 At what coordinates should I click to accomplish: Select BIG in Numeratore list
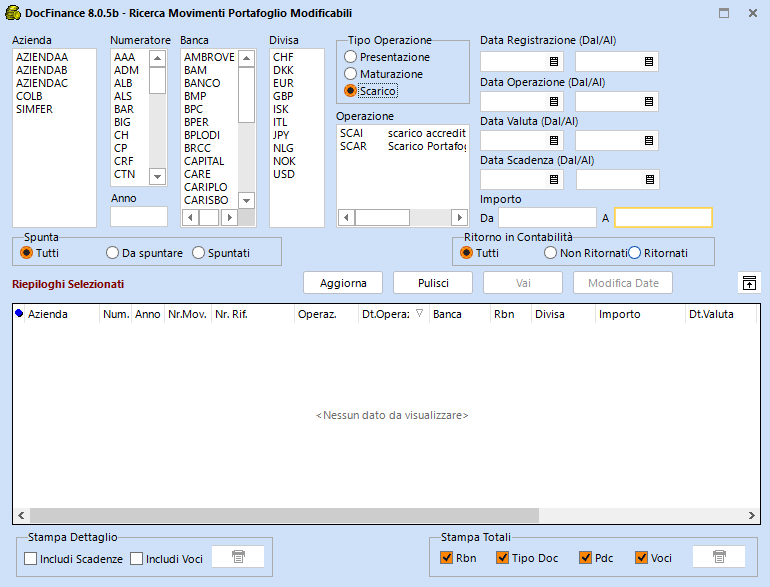130,122
